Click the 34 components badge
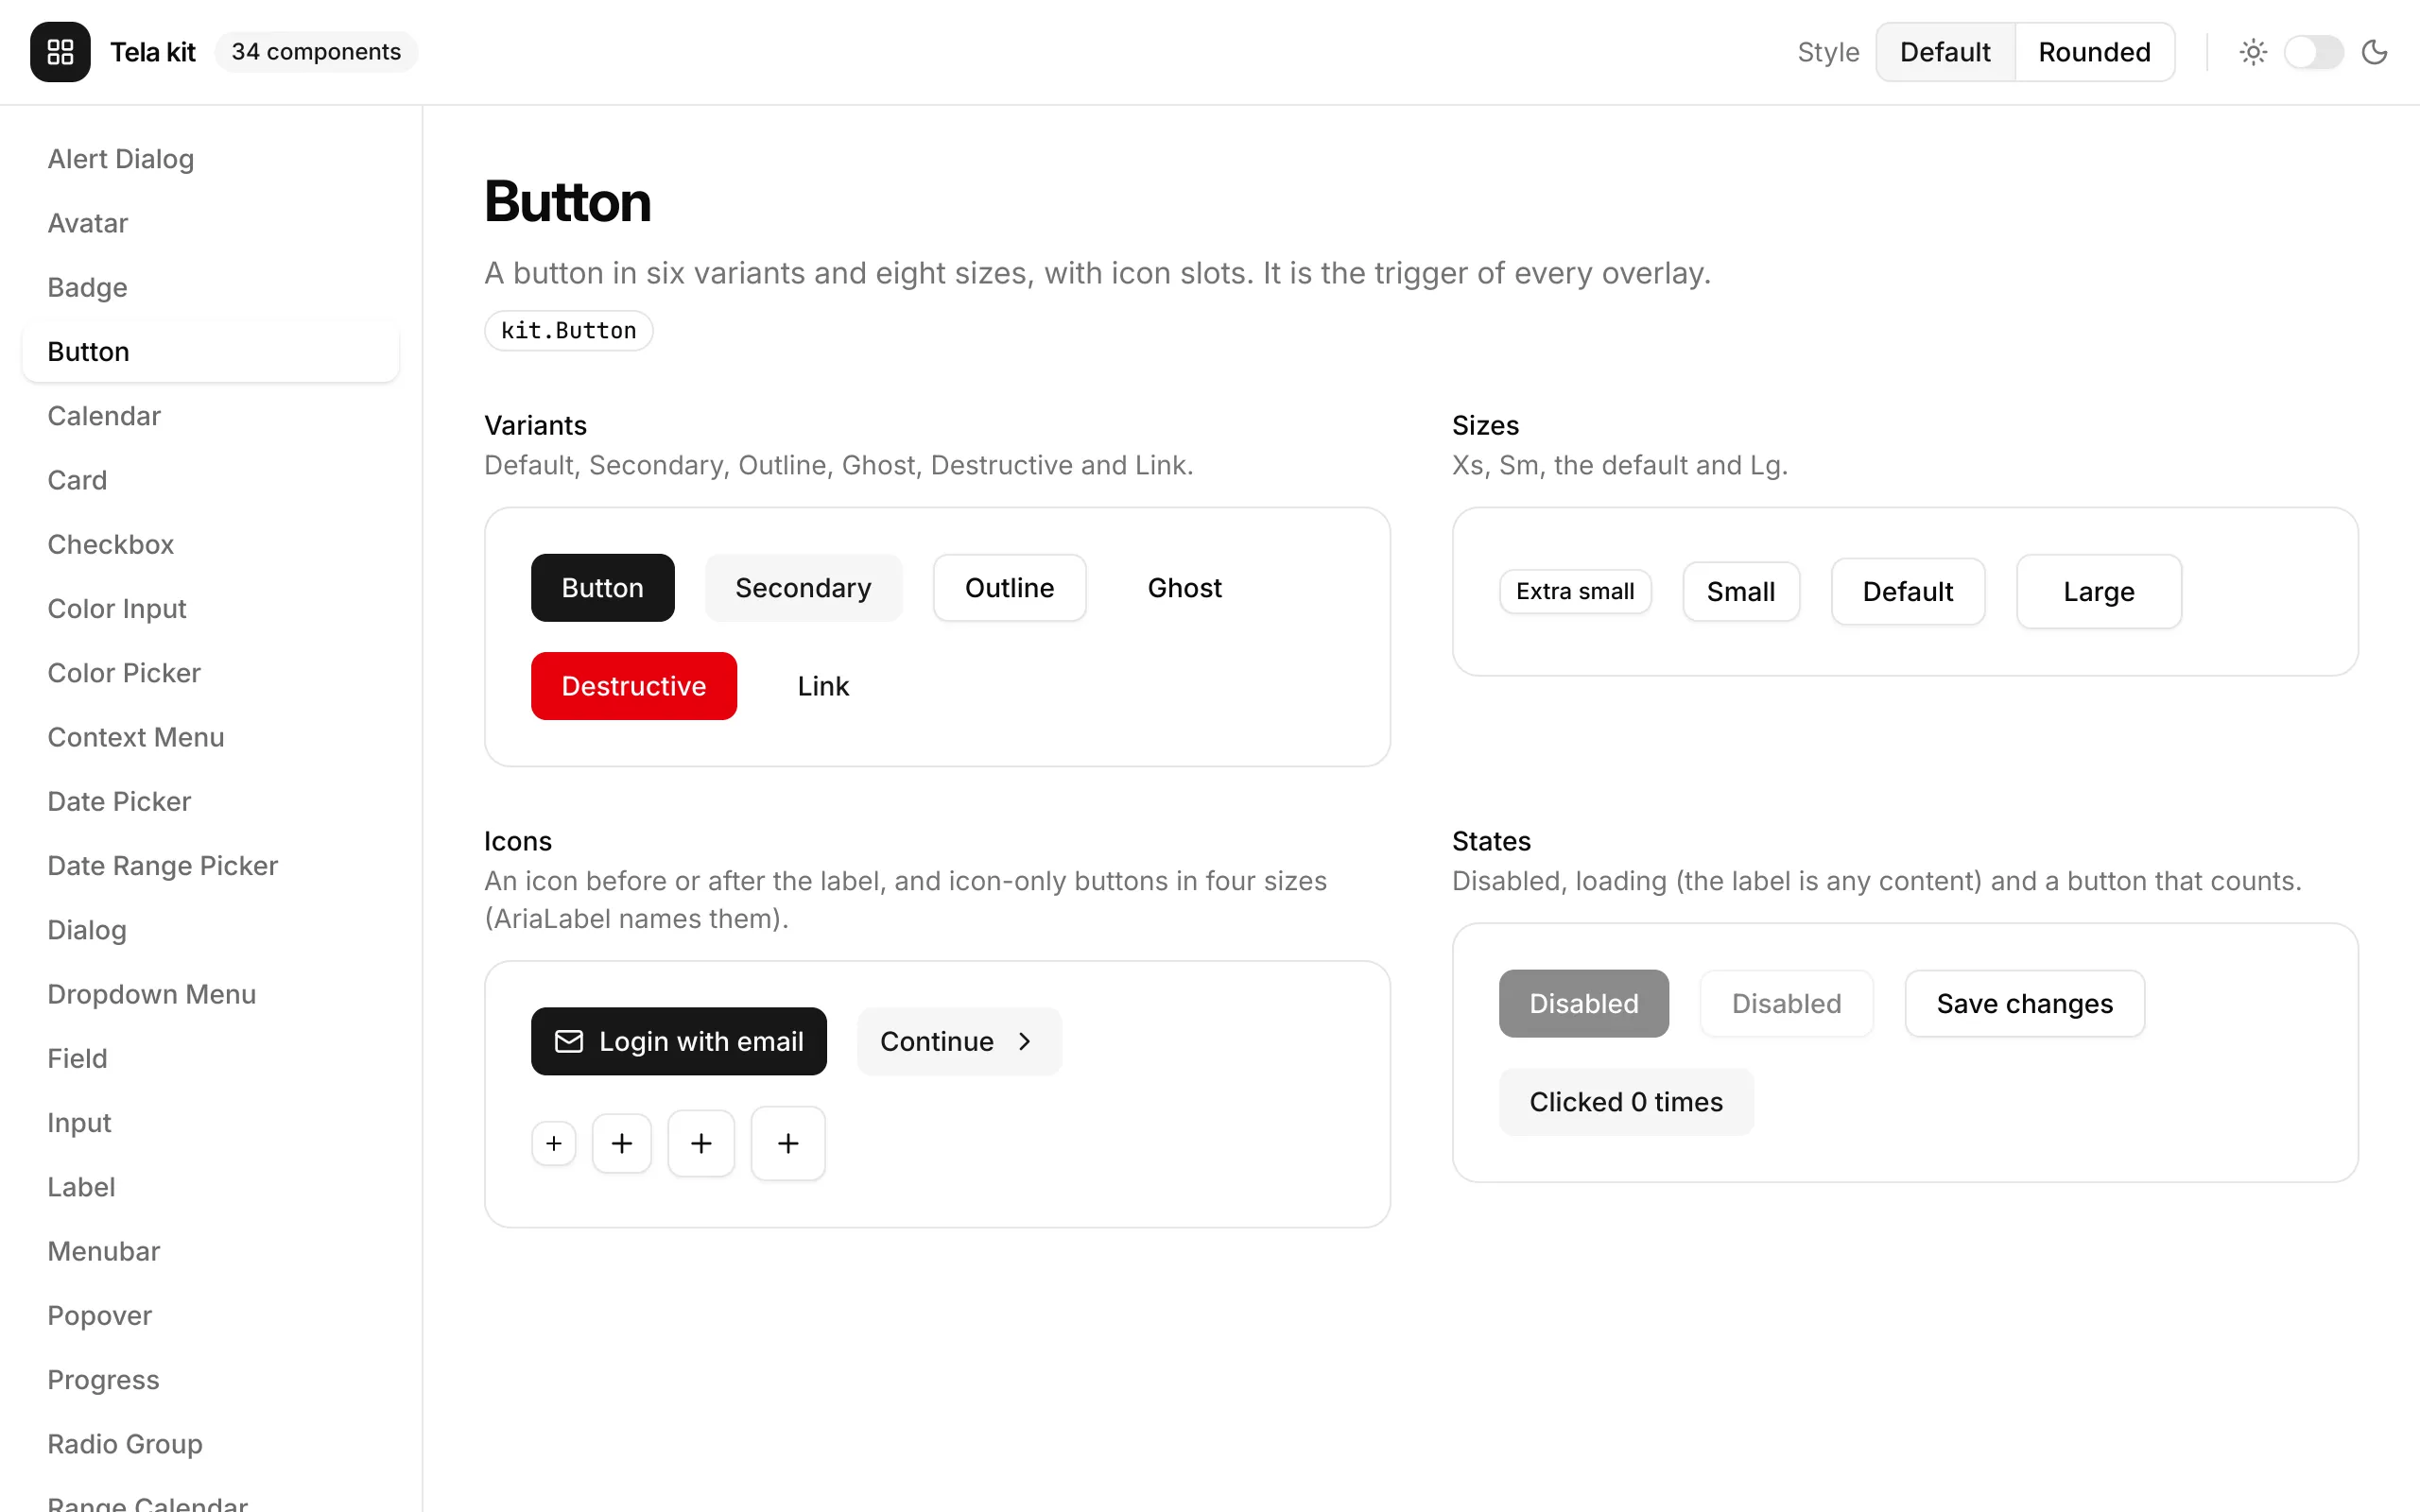This screenshot has width=2420, height=1512. tap(316, 52)
